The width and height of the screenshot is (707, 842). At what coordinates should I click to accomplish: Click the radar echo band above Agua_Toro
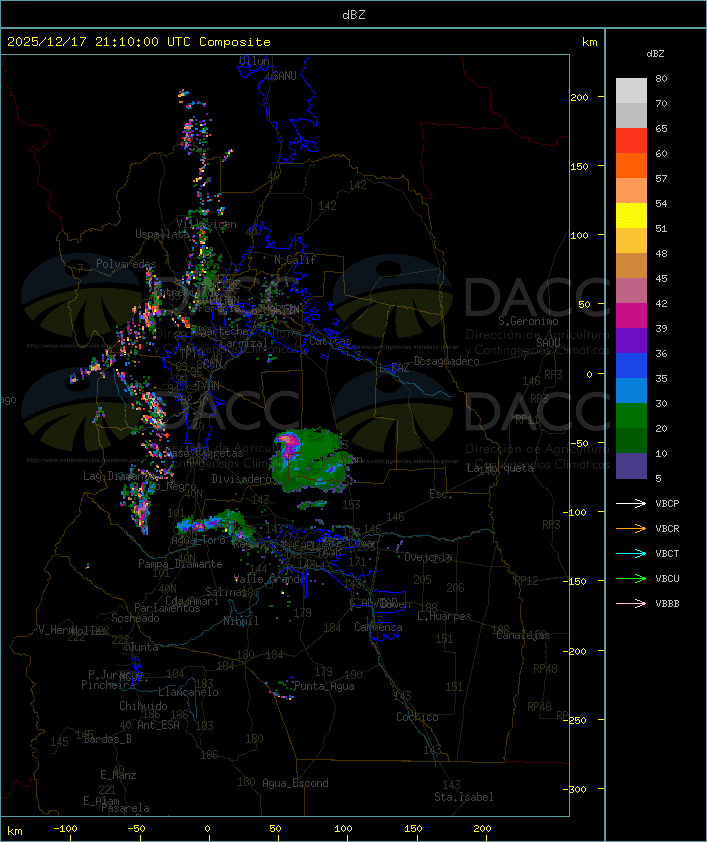[215, 522]
